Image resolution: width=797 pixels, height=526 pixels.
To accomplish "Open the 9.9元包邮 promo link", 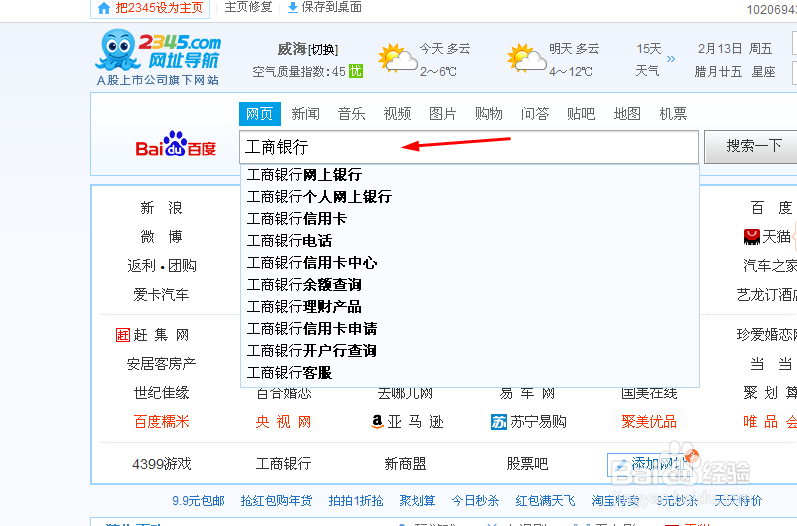I will (198, 501).
